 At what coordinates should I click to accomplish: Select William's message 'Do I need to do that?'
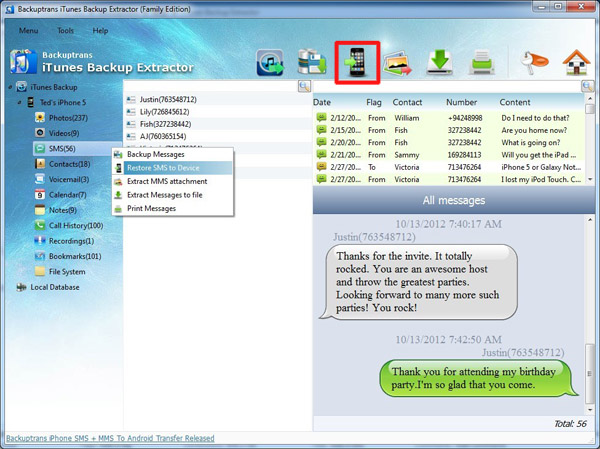pos(449,118)
